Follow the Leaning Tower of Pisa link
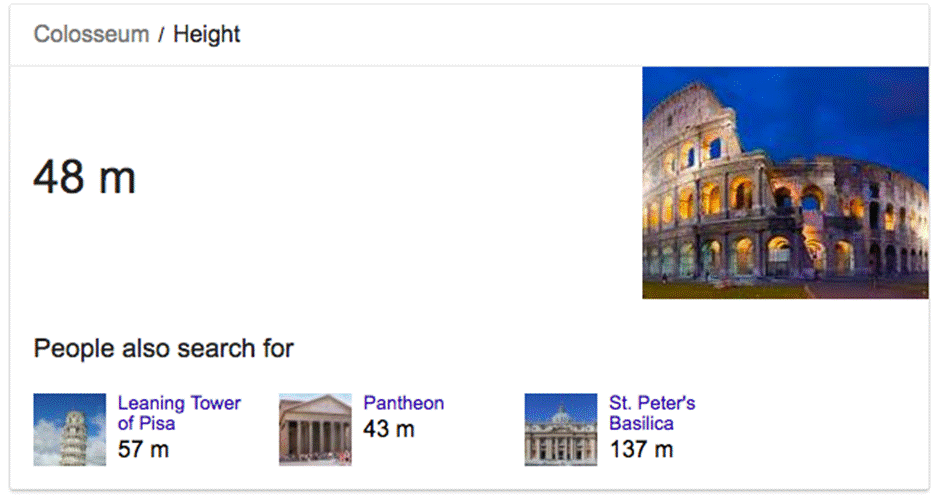This screenshot has height=498, width=936. [x=179, y=413]
